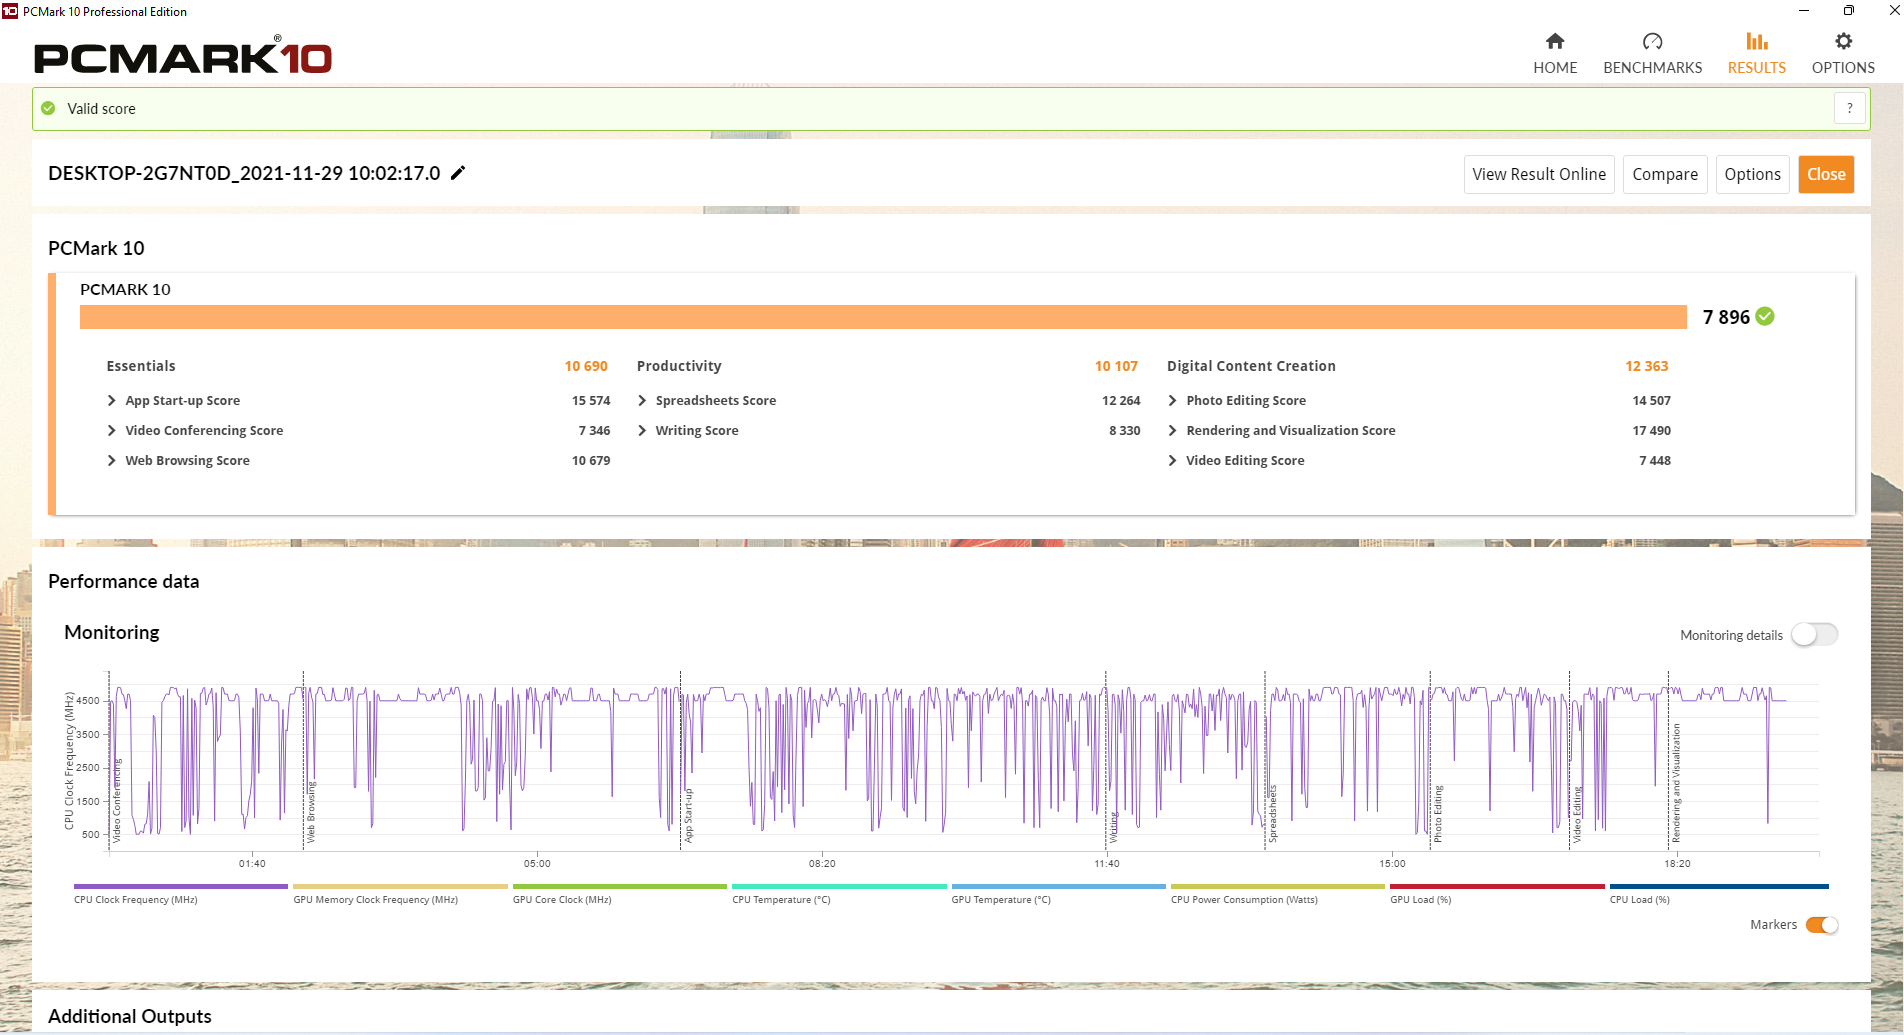The image size is (1904, 1035).
Task: Click the question mark help icon
Action: (x=1849, y=108)
